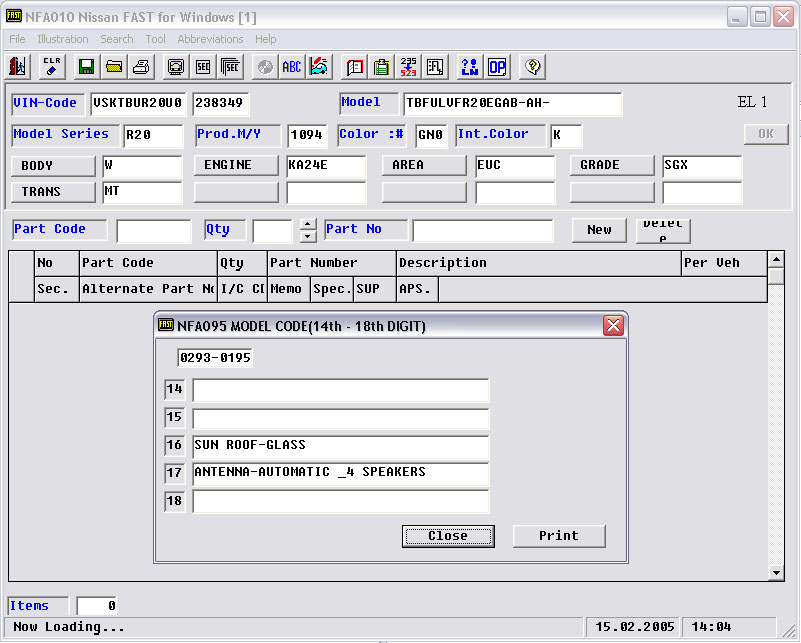Click the Per Veh column header
The image size is (801, 643).
pos(724,264)
